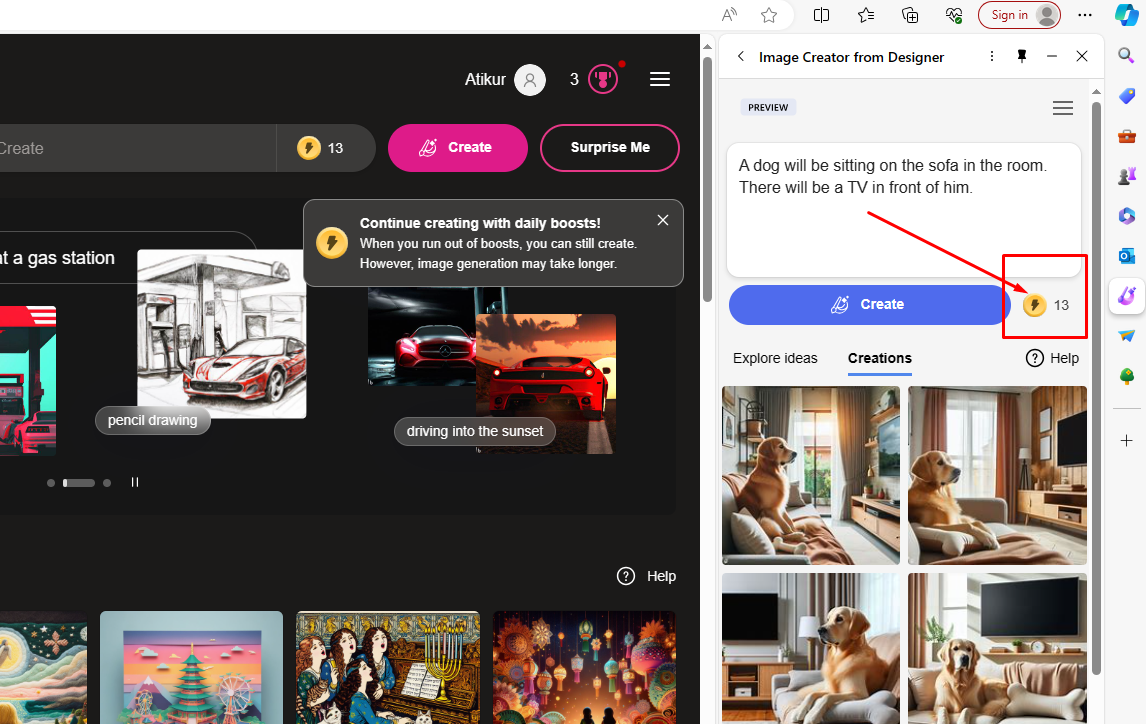Open Search icon in Edge sidebar
Image resolution: width=1146 pixels, height=724 pixels.
tap(1126, 55)
